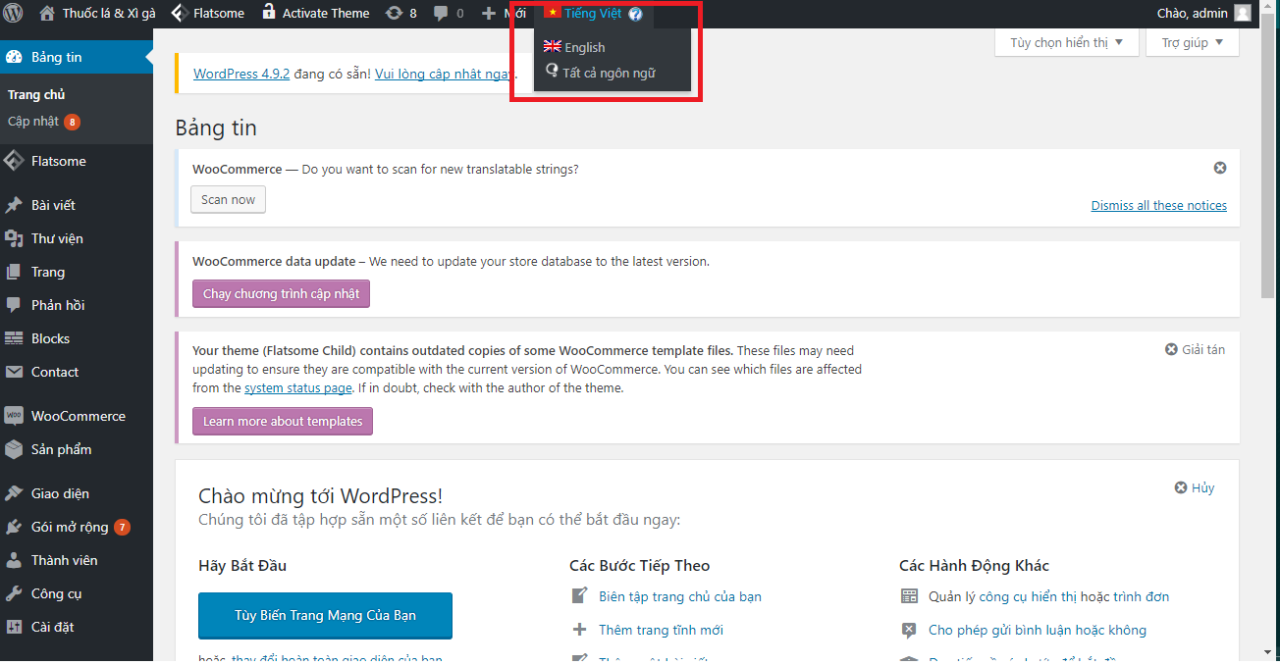Viewport: 1280px width, 665px height.
Task: Click the help question mark beside Tiếng Việt
Action: 636,14
